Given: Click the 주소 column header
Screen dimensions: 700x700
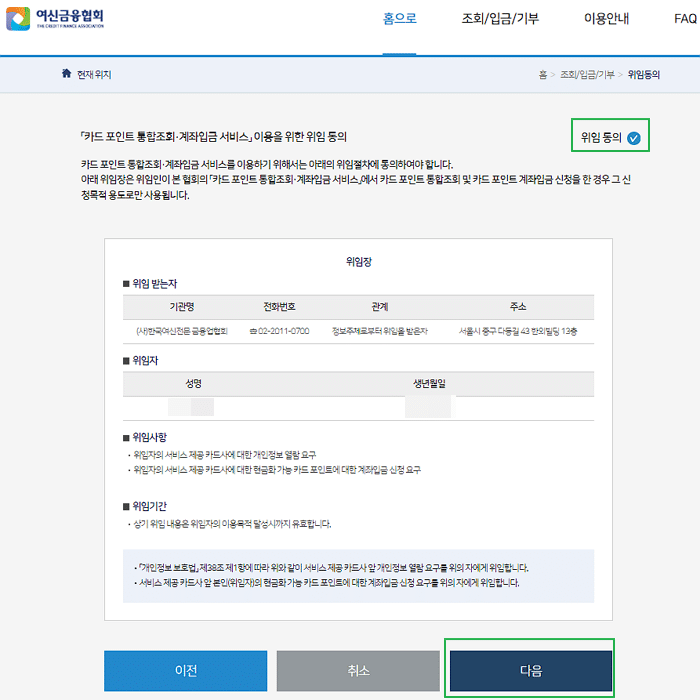Looking at the screenshot, I should (x=518, y=307).
